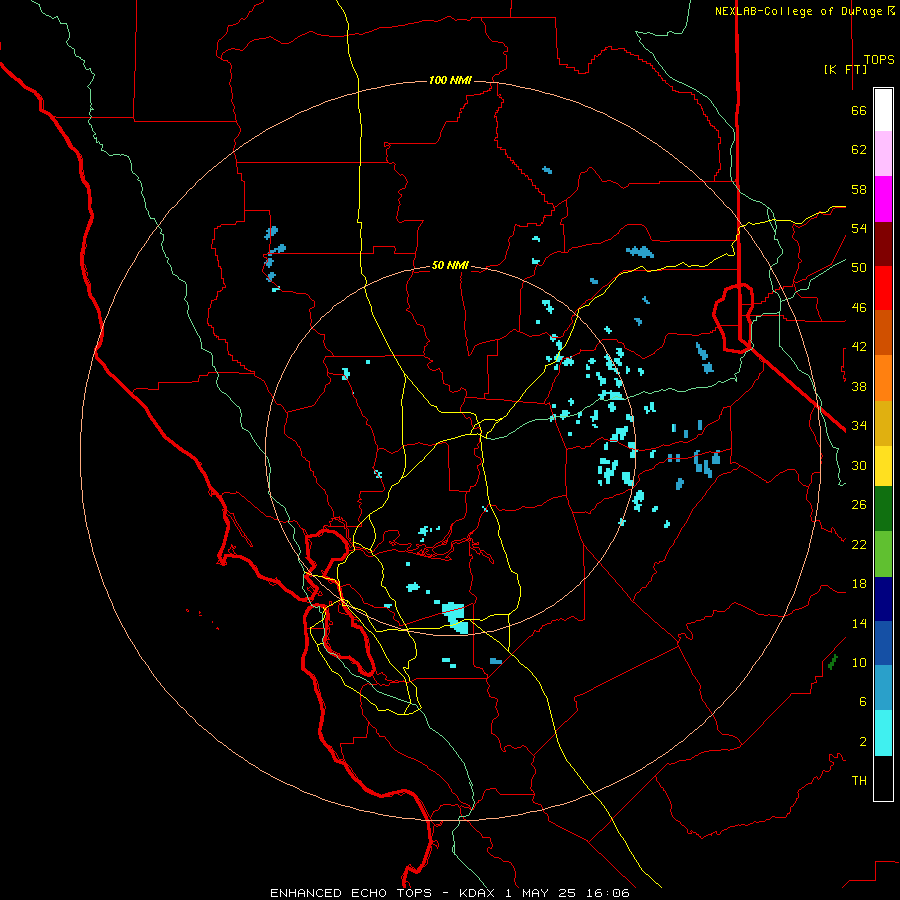Click the black threshold swatch at legend bottom

point(883,778)
